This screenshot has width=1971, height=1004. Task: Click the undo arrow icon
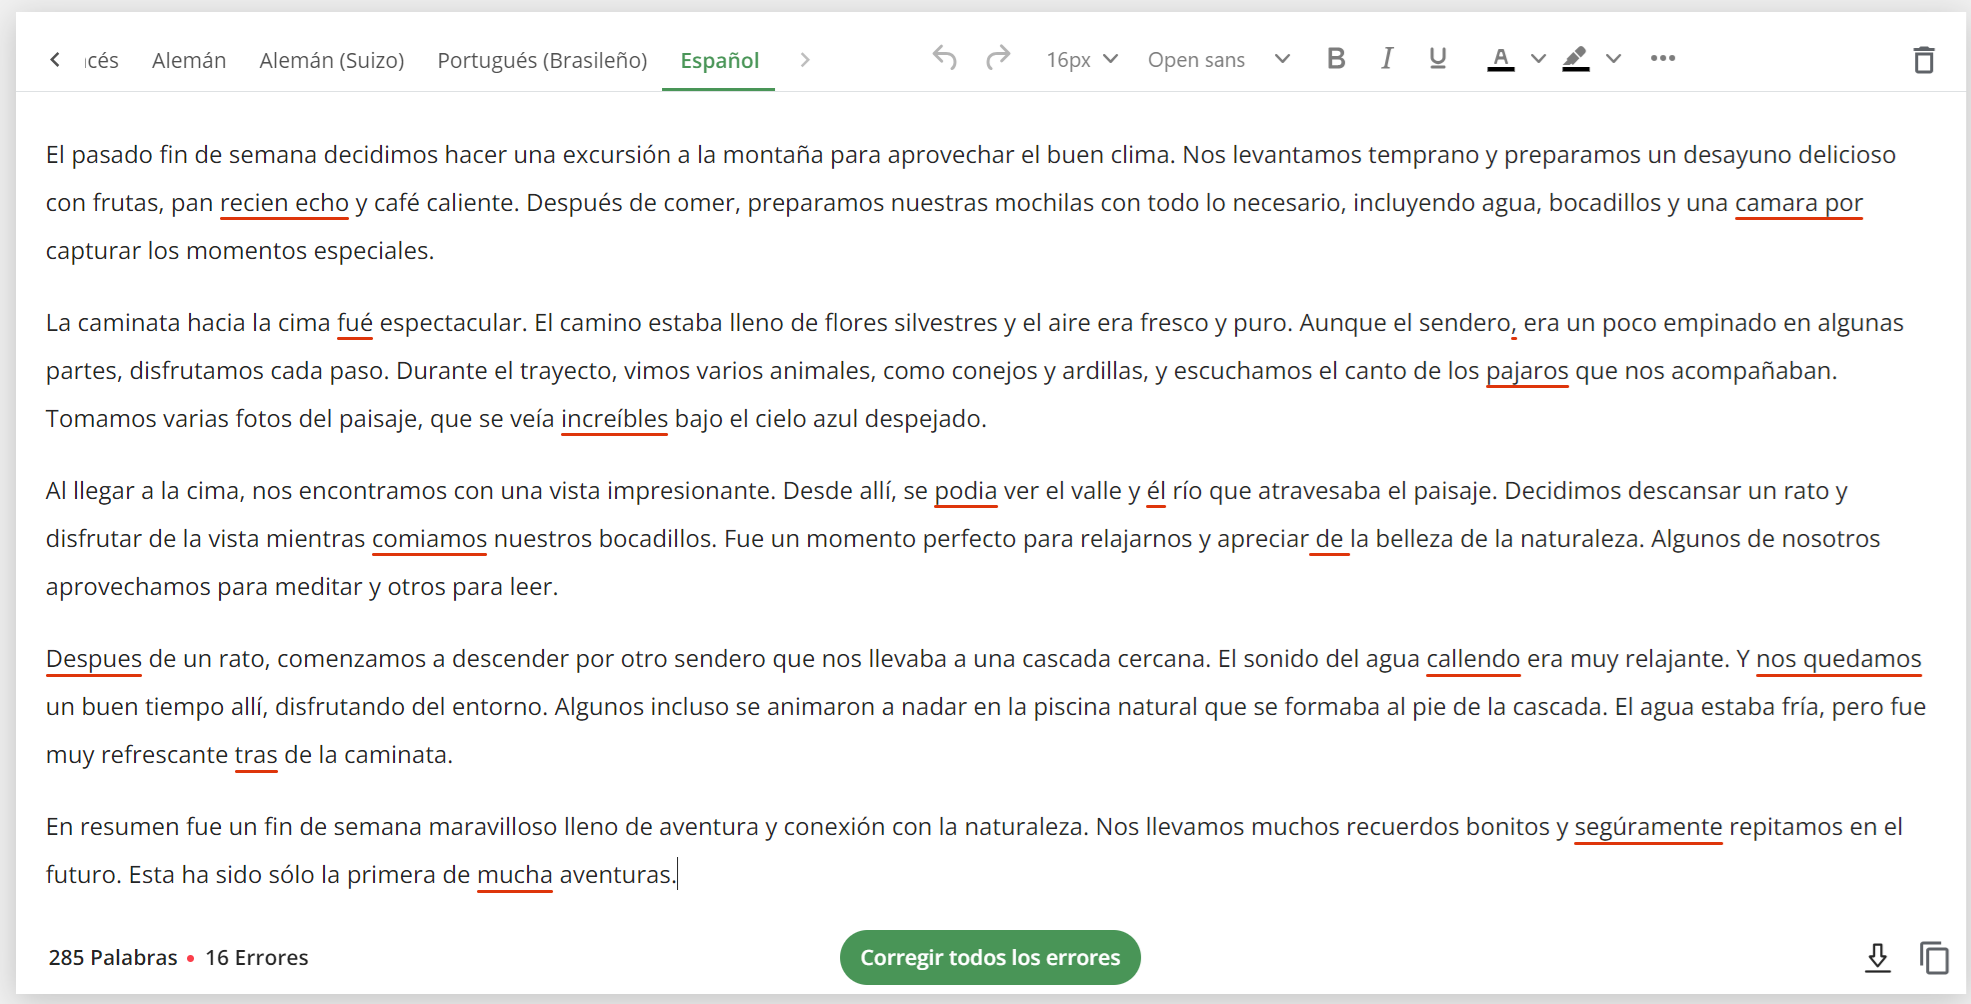(x=944, y=58)
